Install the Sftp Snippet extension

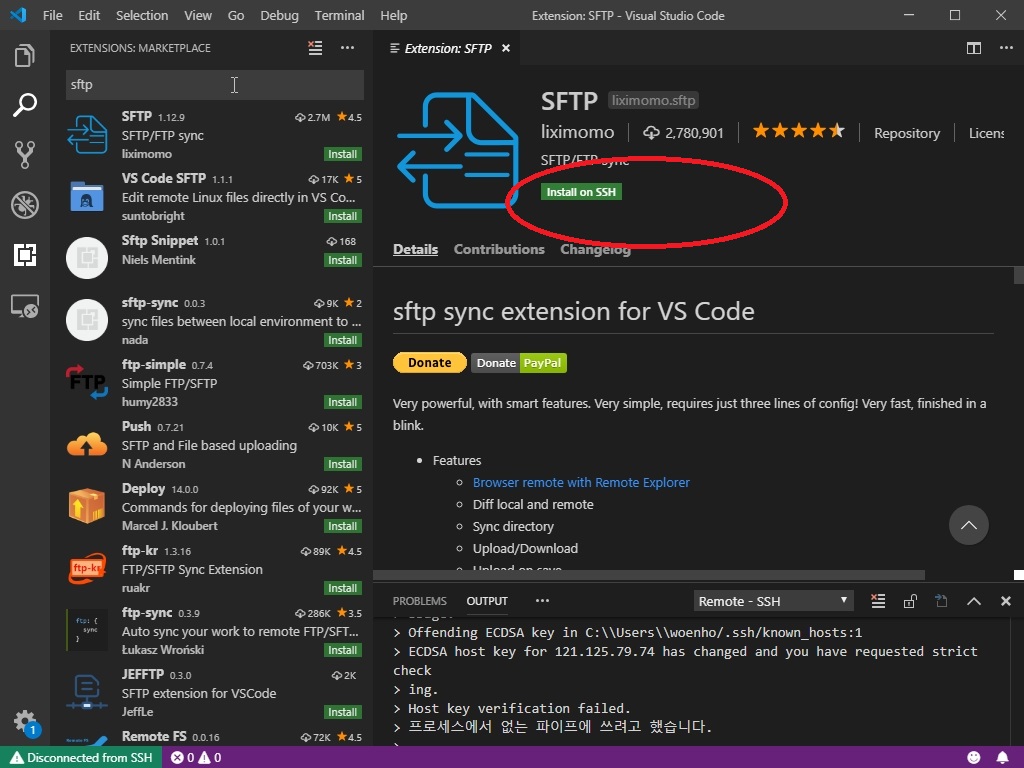pos(343,260)
